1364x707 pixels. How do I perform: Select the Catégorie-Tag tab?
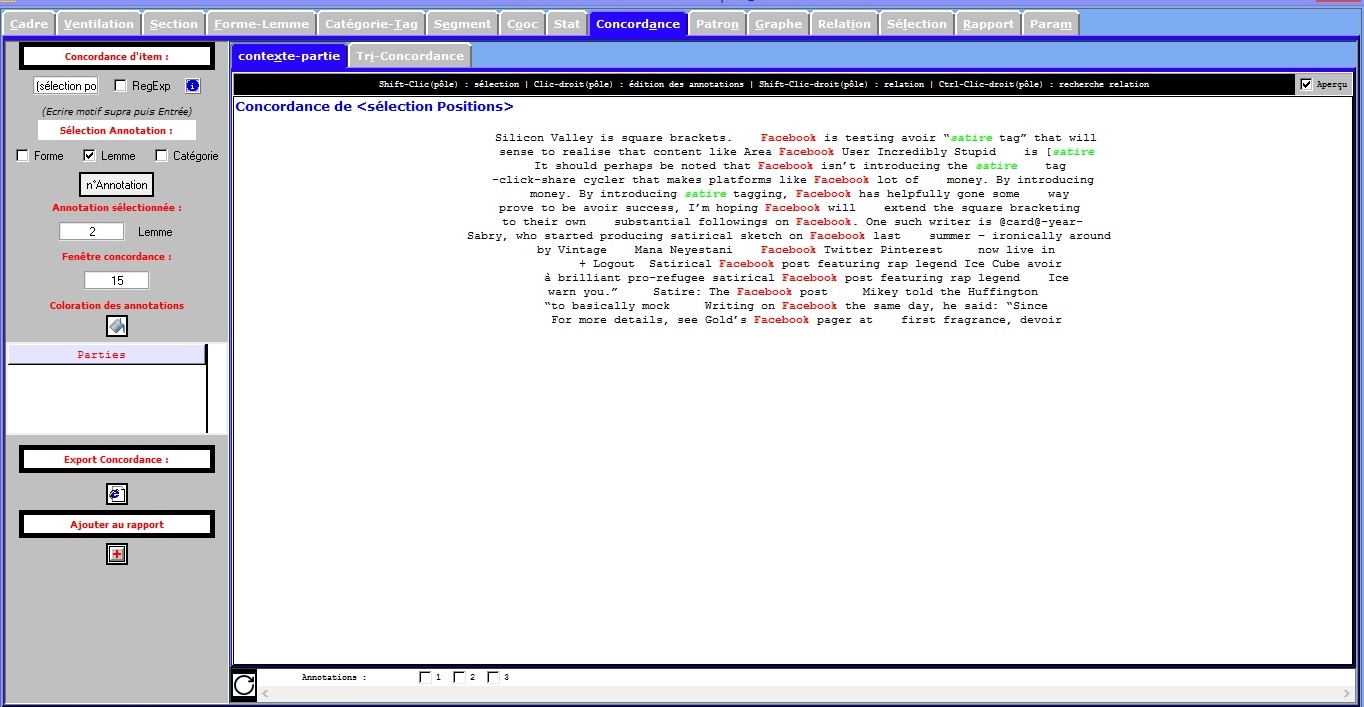click(x=372, y=24)
